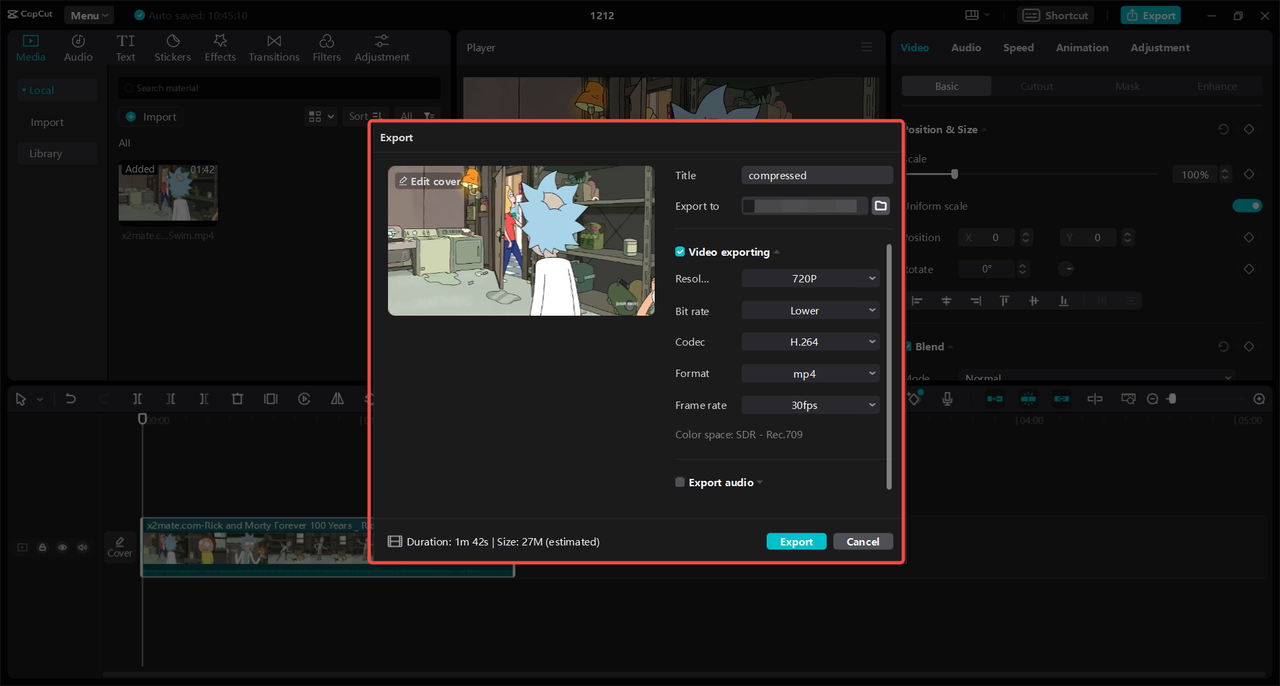This screenshot has width=1280, height=686.
Task: Open the Filters panel
Action: point(326,48)
